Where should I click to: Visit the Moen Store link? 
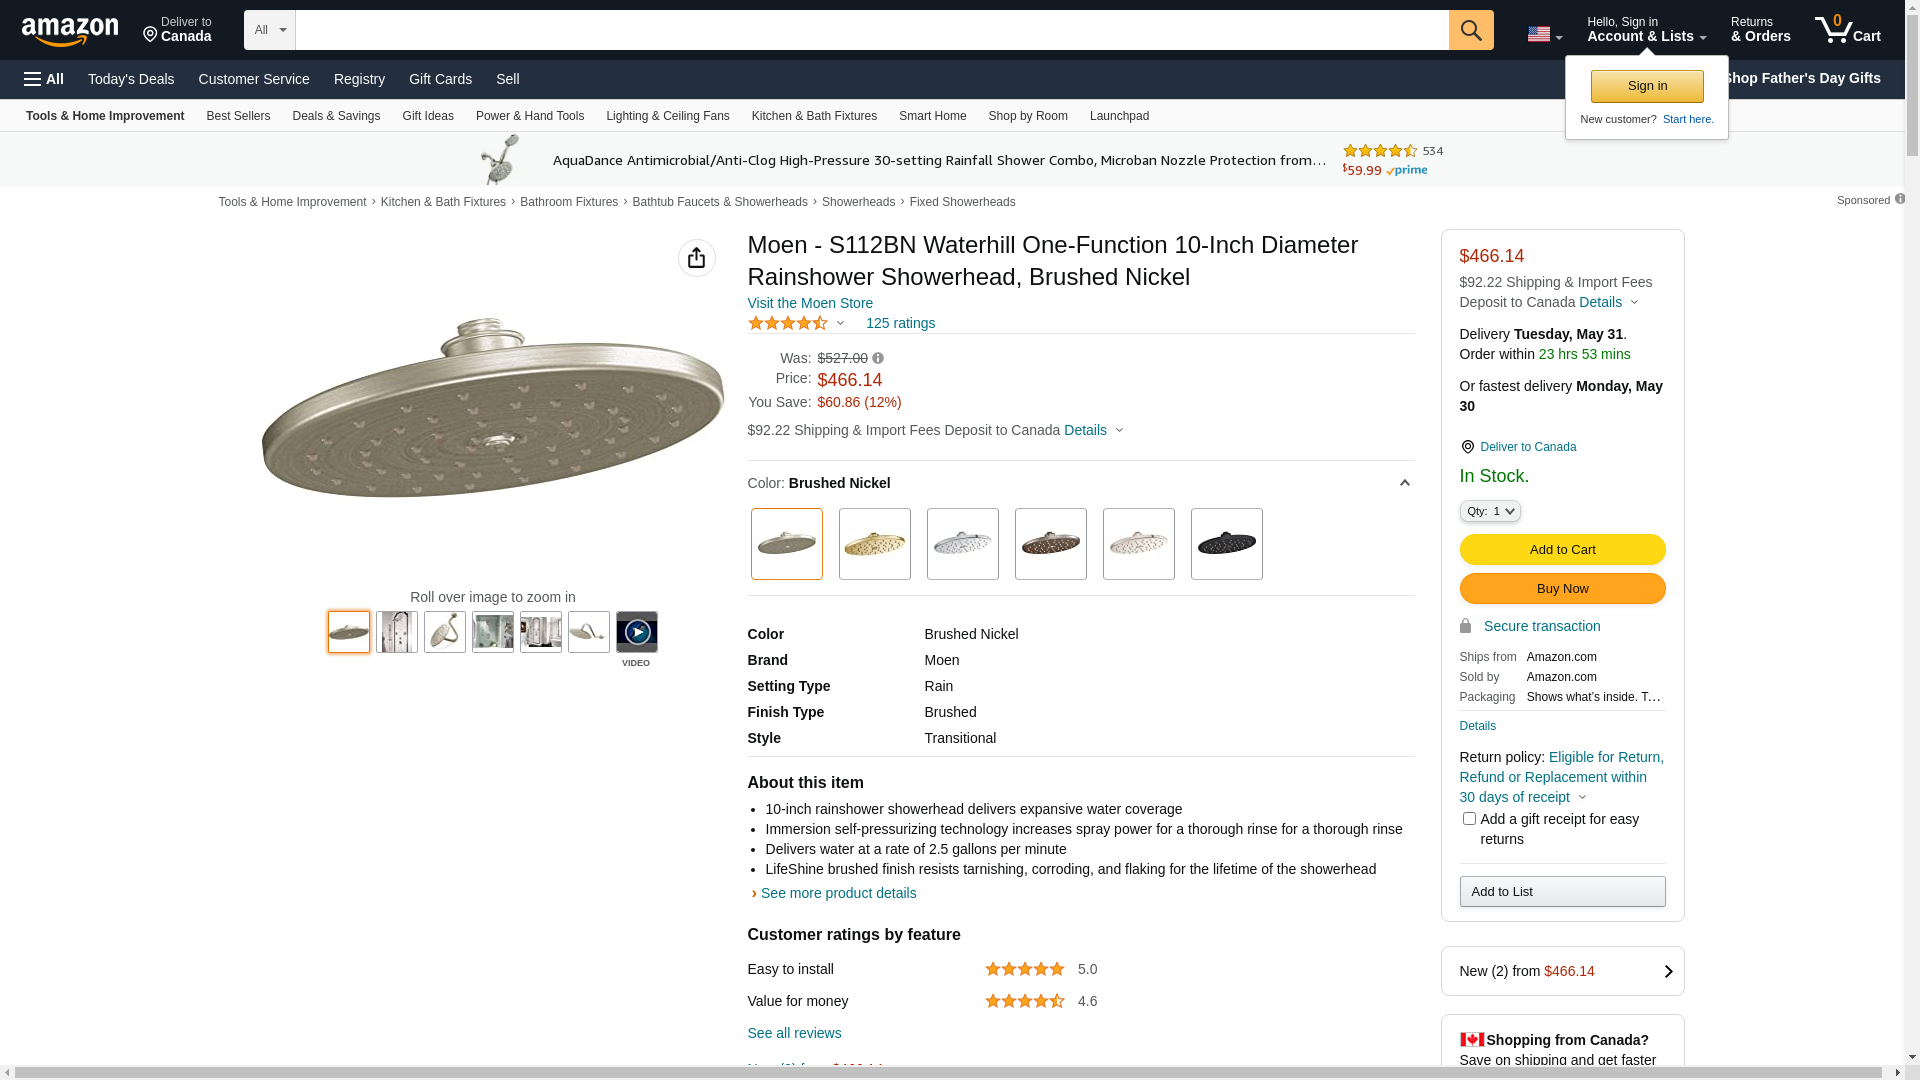point(810,303)
